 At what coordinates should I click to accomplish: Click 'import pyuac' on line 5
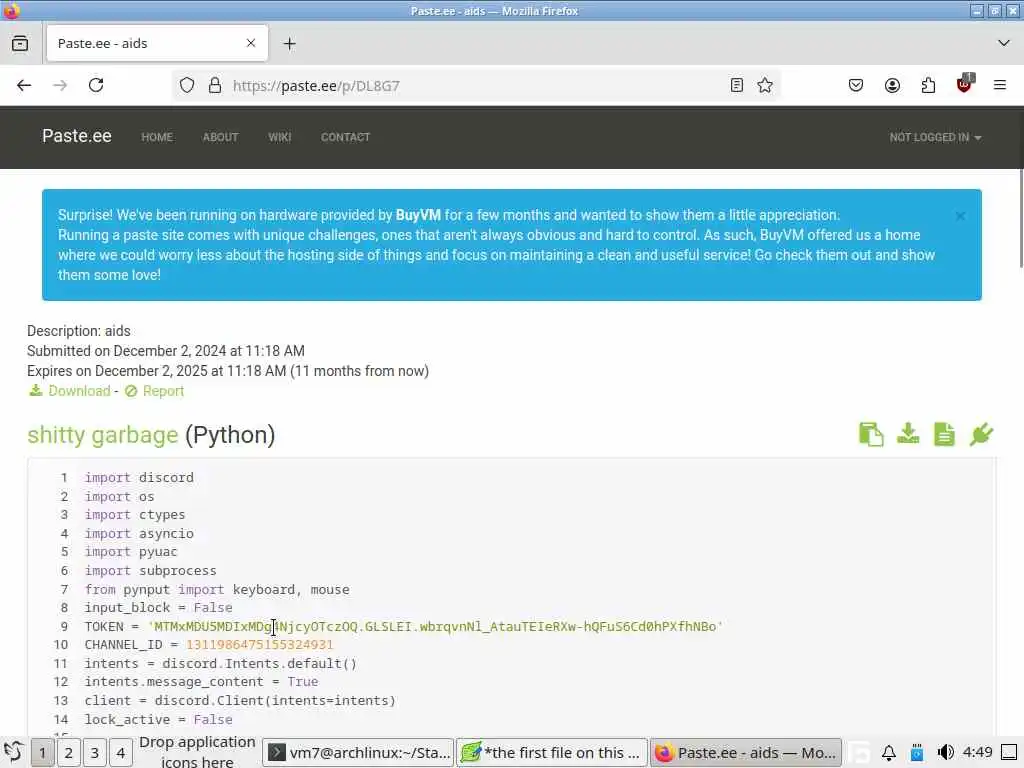click(x=131, y=551)
